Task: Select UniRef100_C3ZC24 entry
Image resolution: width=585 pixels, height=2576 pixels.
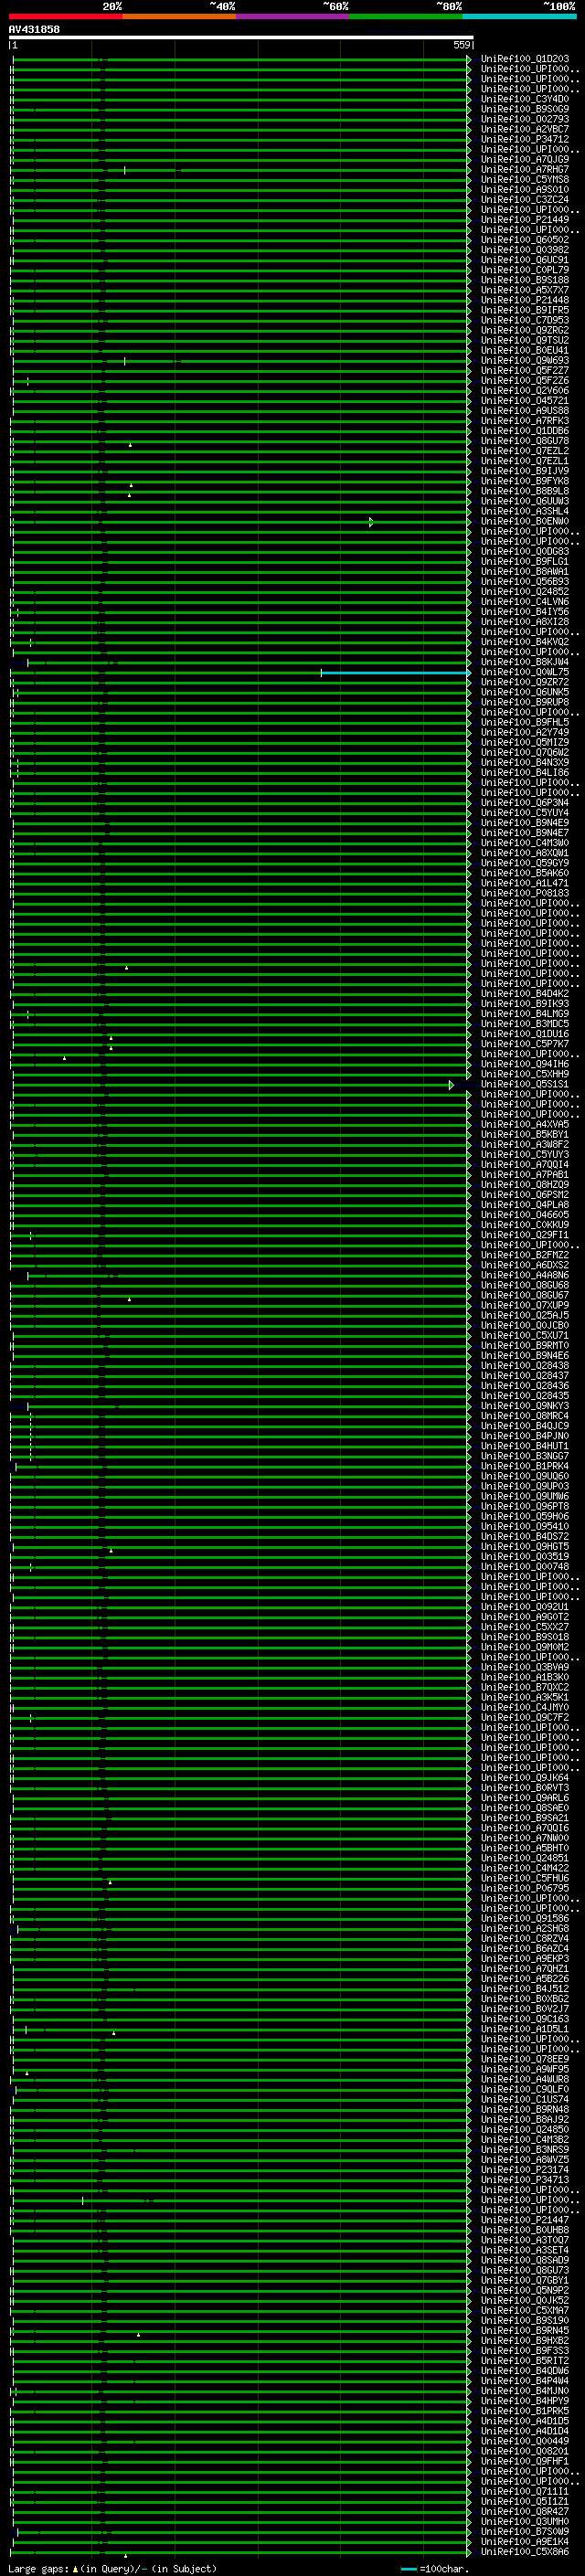Action: (x=525, y=199)
